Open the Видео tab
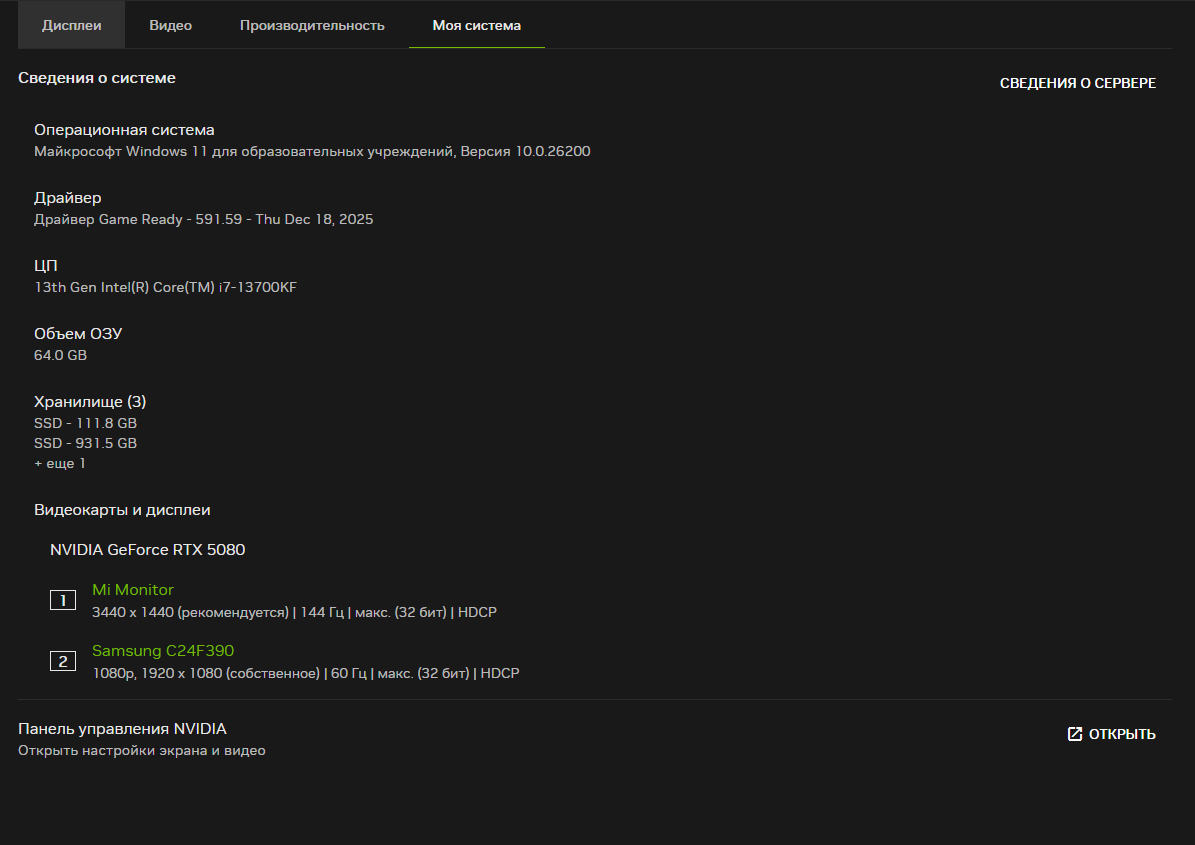1195x845 pixels. point(171,25)
